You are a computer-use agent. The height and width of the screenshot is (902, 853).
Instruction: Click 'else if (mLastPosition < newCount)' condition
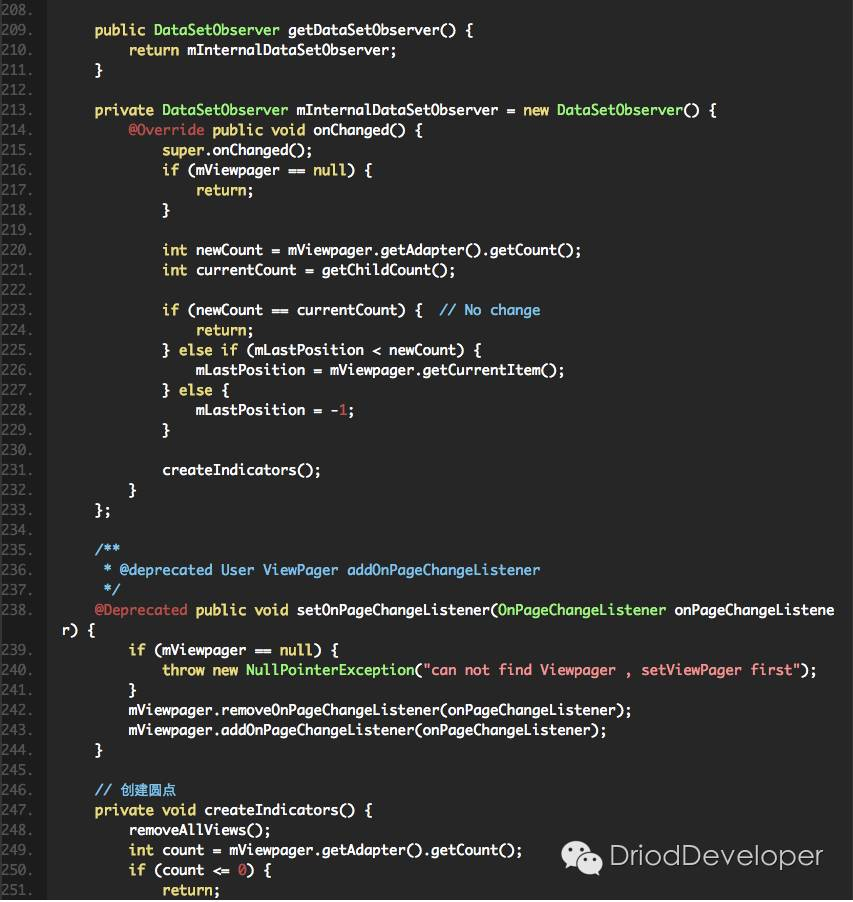pyautogui.click(x=322, y=350)
